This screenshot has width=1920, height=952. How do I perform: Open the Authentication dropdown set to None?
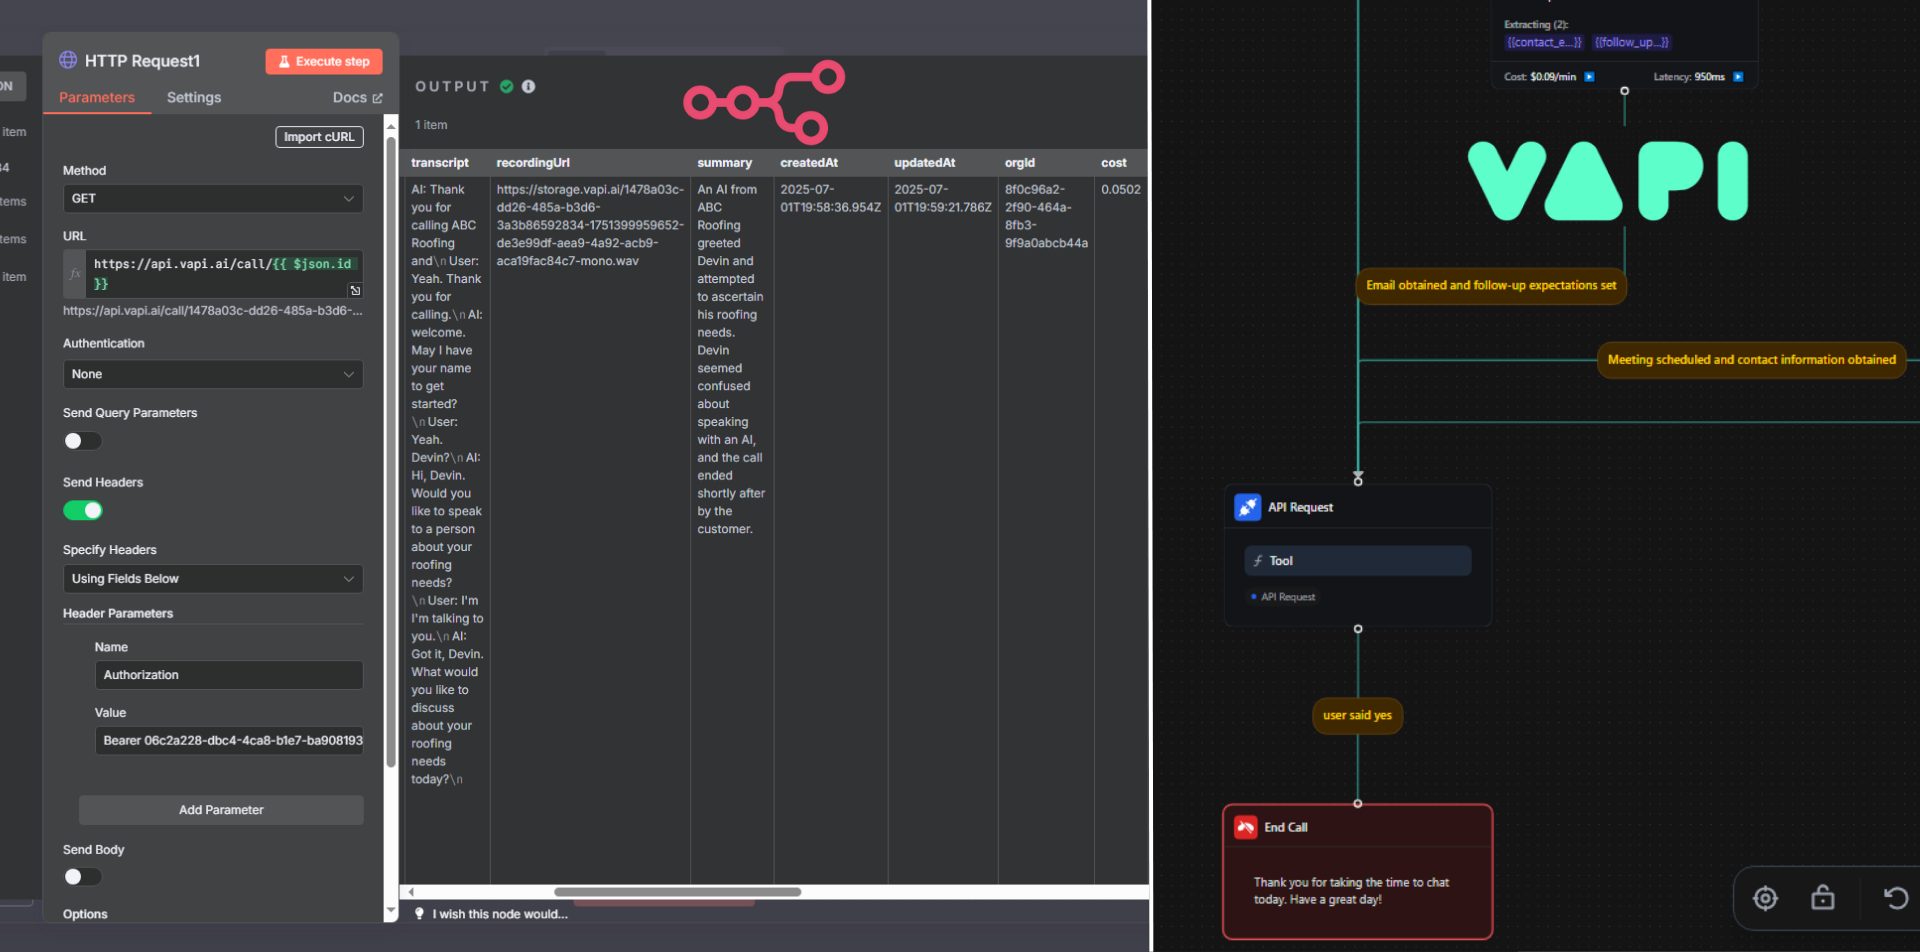pyautogui.click(x=212, y=374)
